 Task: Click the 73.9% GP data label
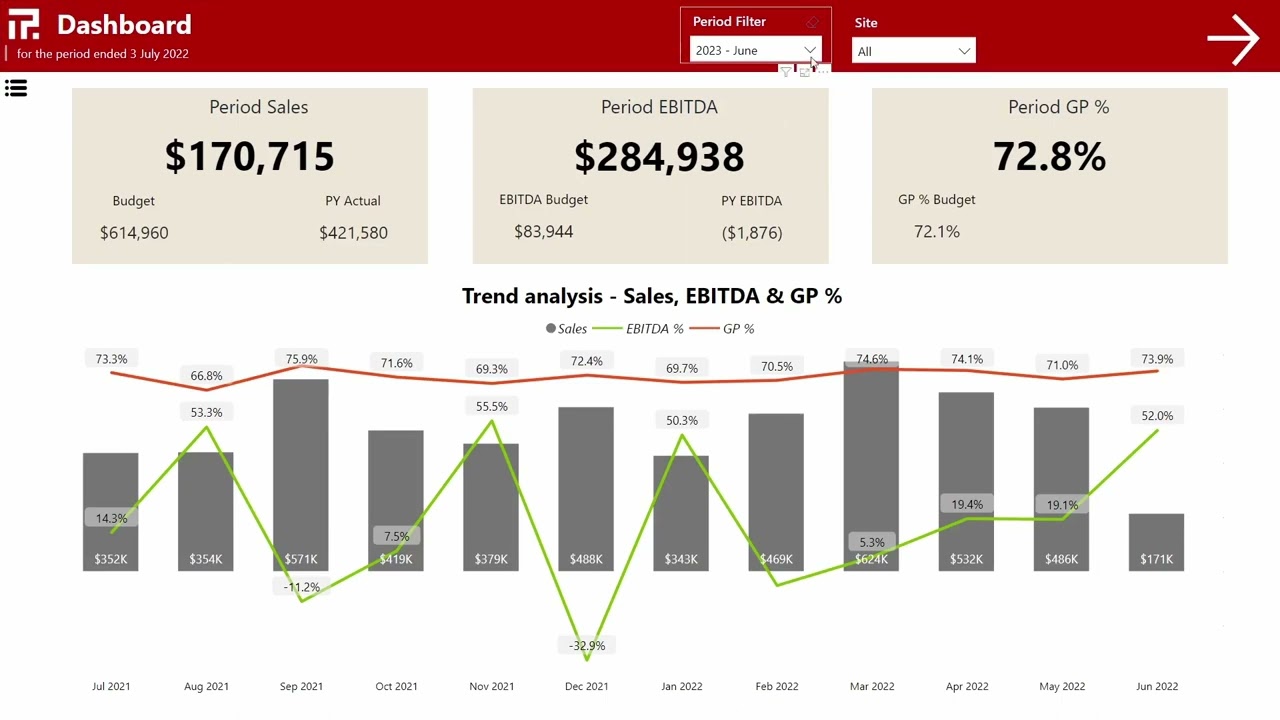[1157, 359]
